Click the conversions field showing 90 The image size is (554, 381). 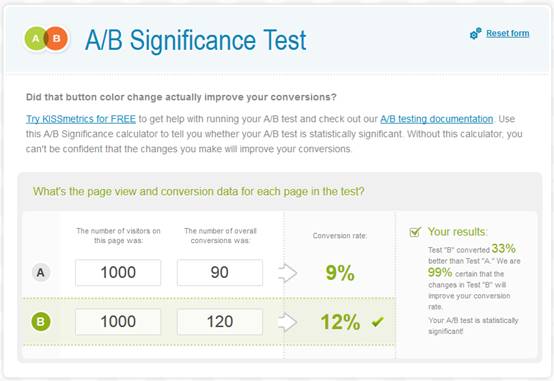(220, 272)
